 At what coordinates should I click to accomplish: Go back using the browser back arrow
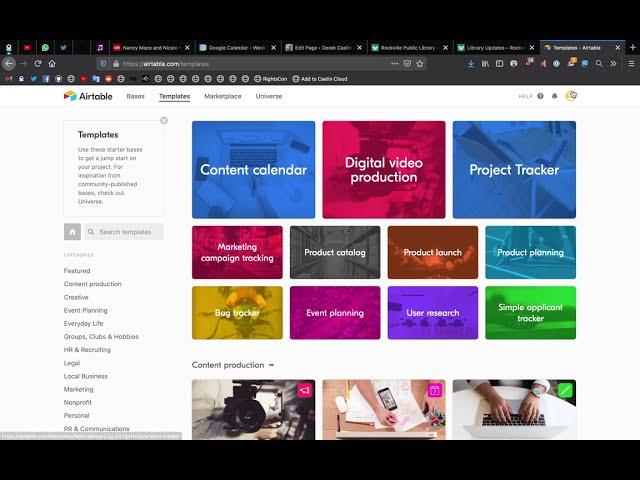point(9,63)
